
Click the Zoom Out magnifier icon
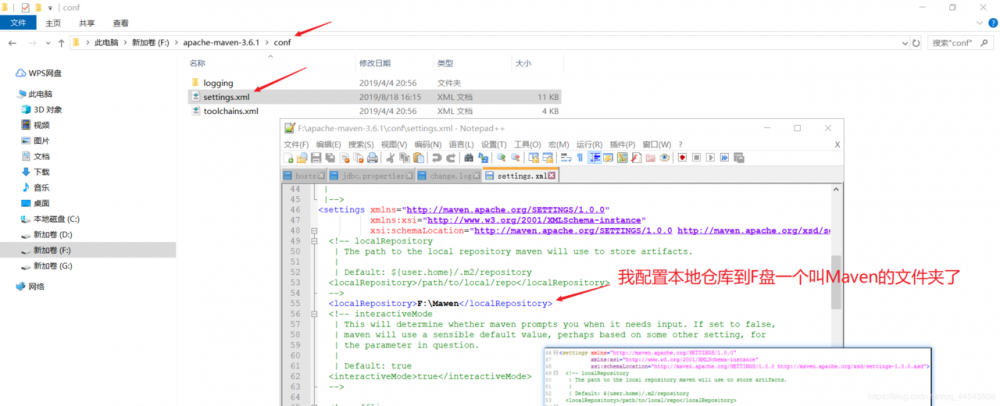coord(515,157)
